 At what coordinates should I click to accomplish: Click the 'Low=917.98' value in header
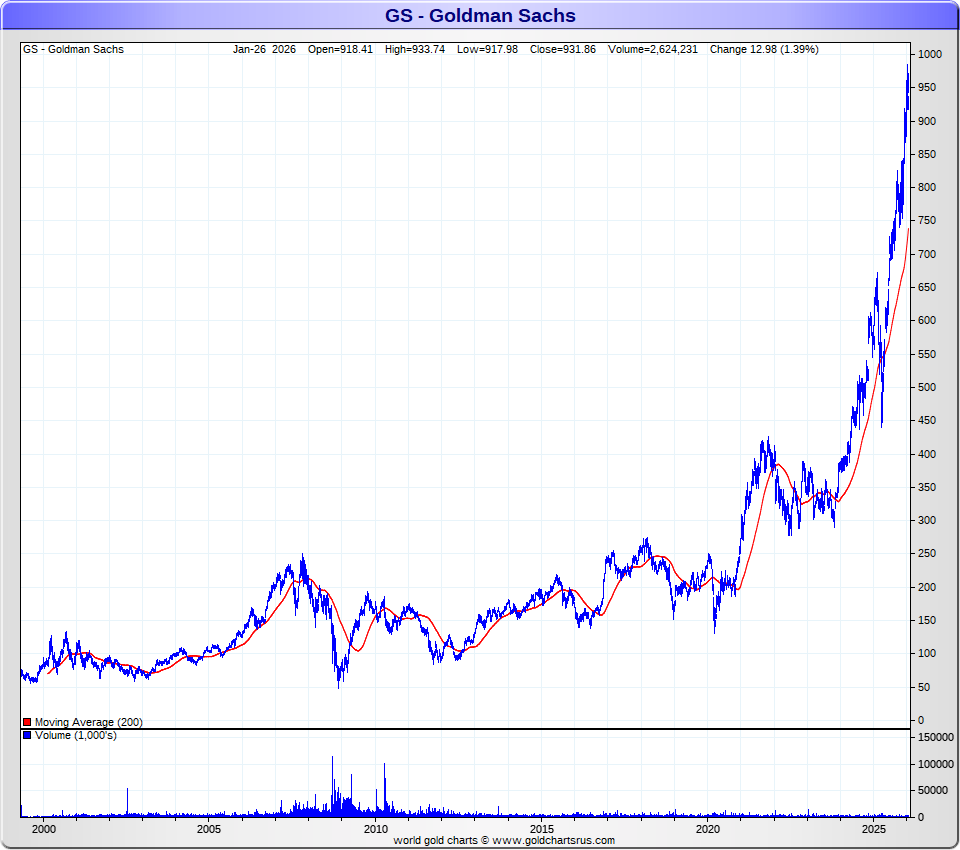tap(487, 49)
